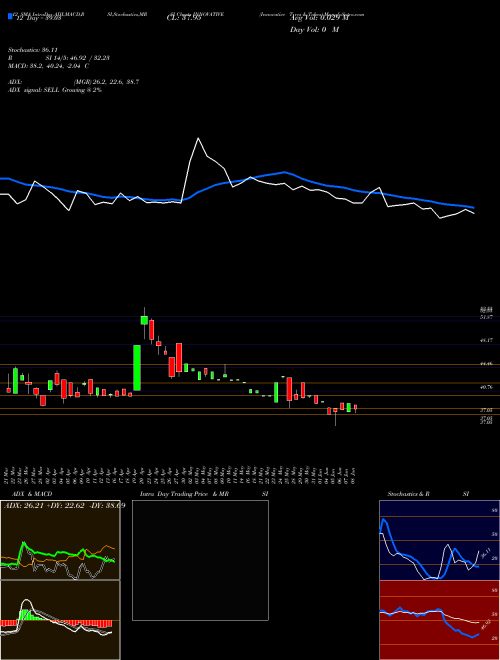
Task: Click the peak of the white price line
Action: (198, 138)
